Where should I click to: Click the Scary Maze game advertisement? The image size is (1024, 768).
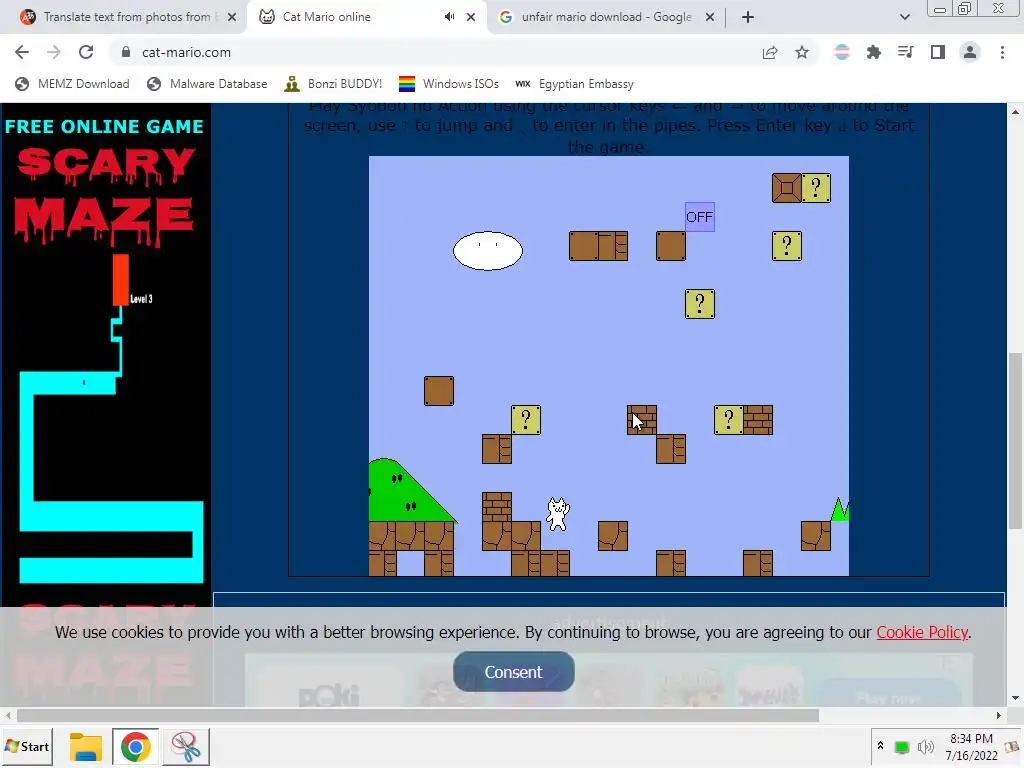tap(106, 355)
